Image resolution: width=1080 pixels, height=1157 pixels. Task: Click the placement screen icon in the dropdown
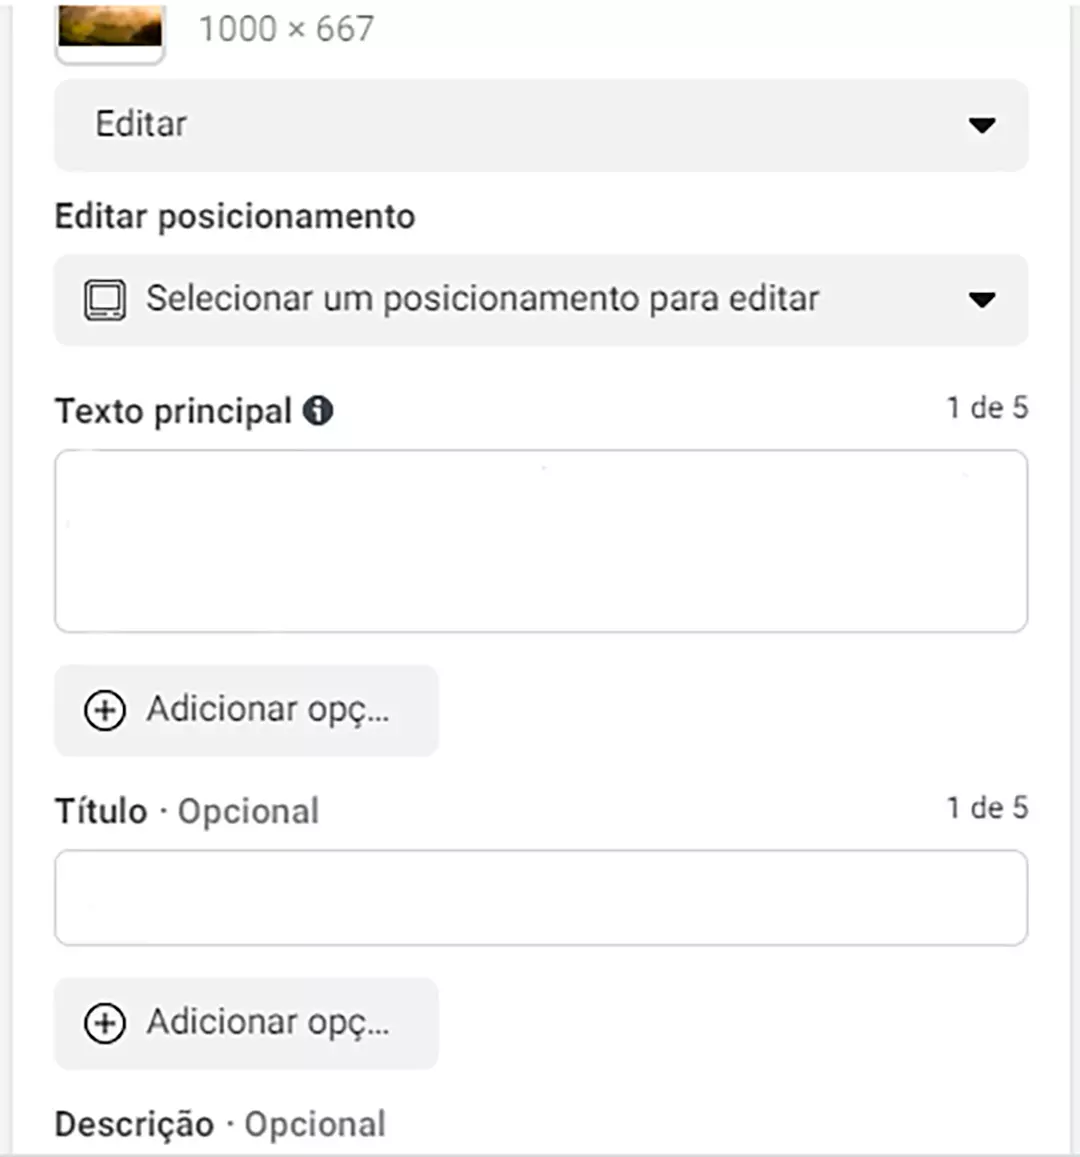click(x=105, y=300)
